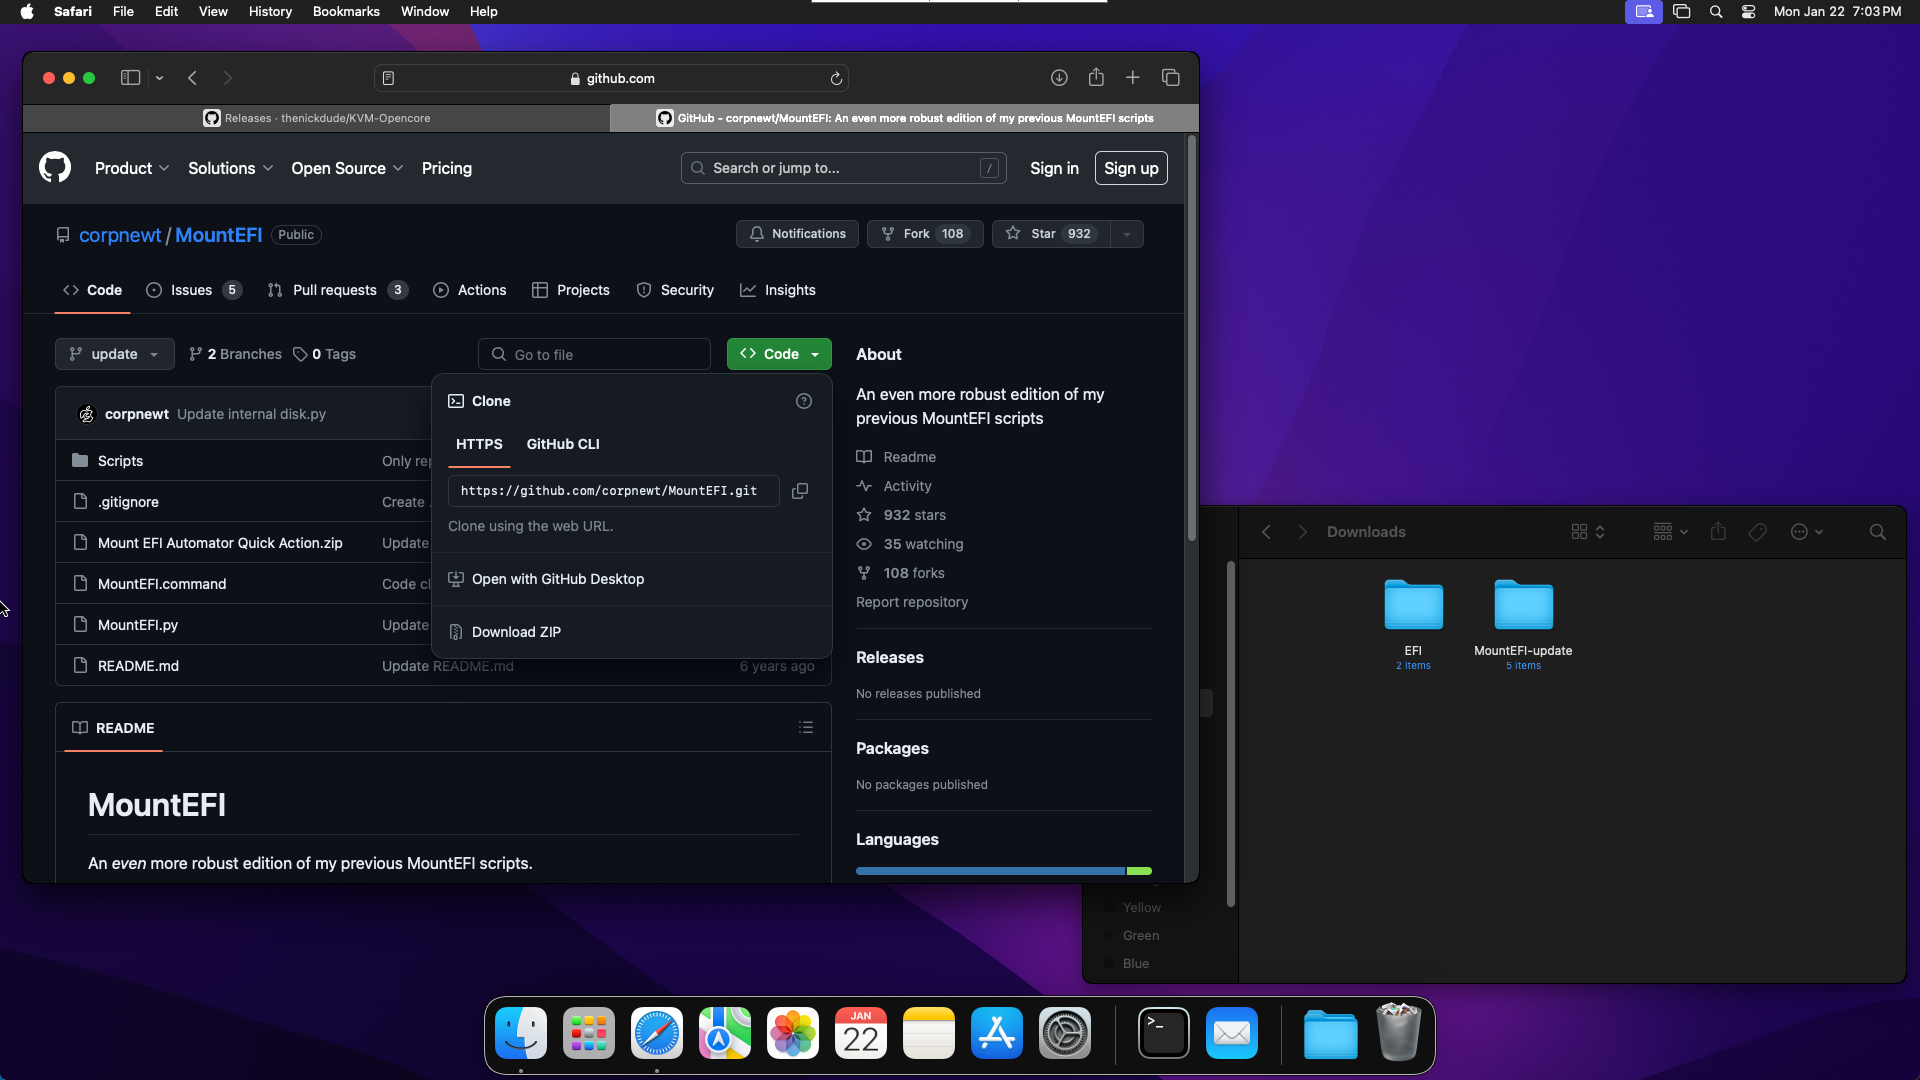The image size is (1920, 1080).
Task: Toggle Public repository visibility badge
Action: point(295,233)
